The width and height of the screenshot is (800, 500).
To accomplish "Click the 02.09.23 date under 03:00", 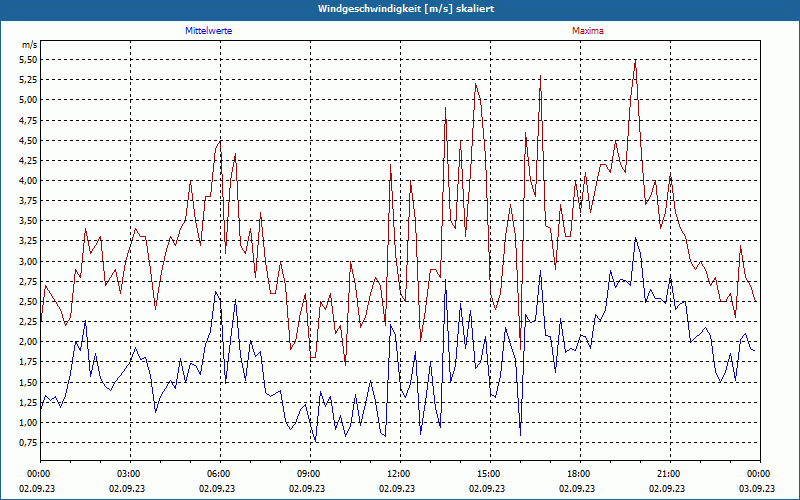I will tap(127, 488).
